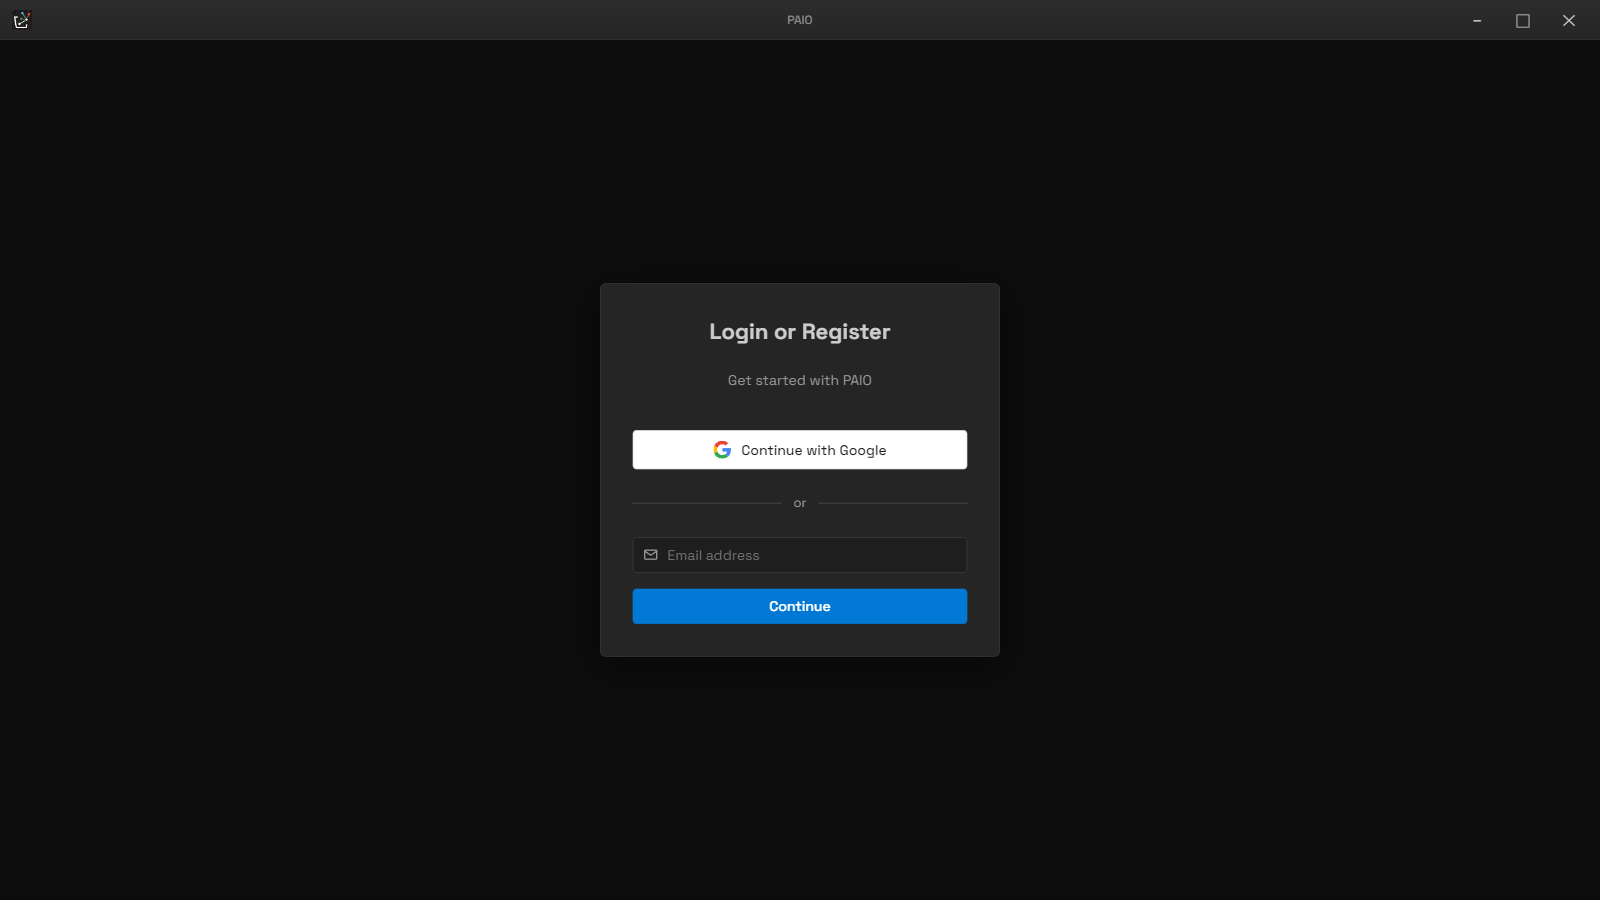Click the Get started with PAIO text
Image resolution: width=1600 pixels, height=900 pixels.
click(800, 380)
